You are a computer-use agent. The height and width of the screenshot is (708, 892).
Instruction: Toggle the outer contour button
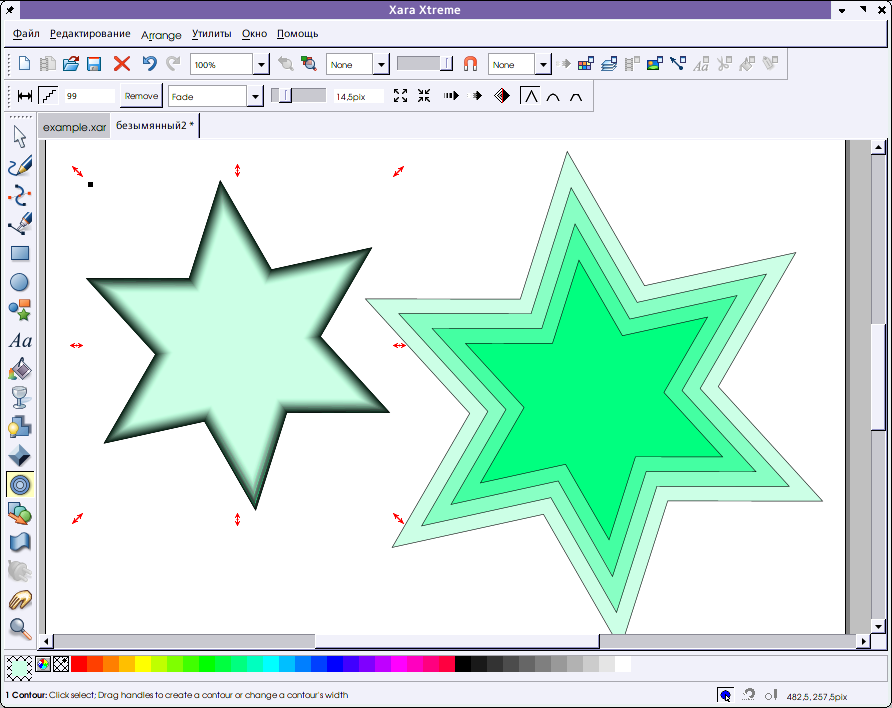pos(400,96)
